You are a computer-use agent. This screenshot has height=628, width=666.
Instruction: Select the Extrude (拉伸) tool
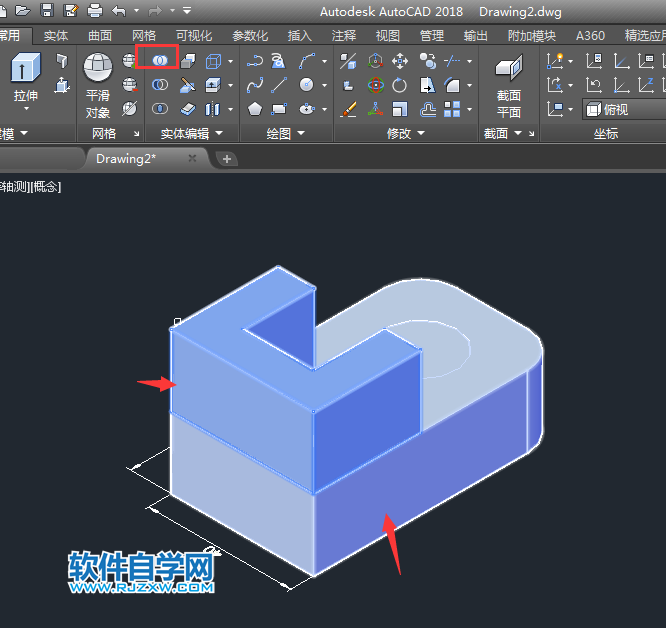coord(26,78)
